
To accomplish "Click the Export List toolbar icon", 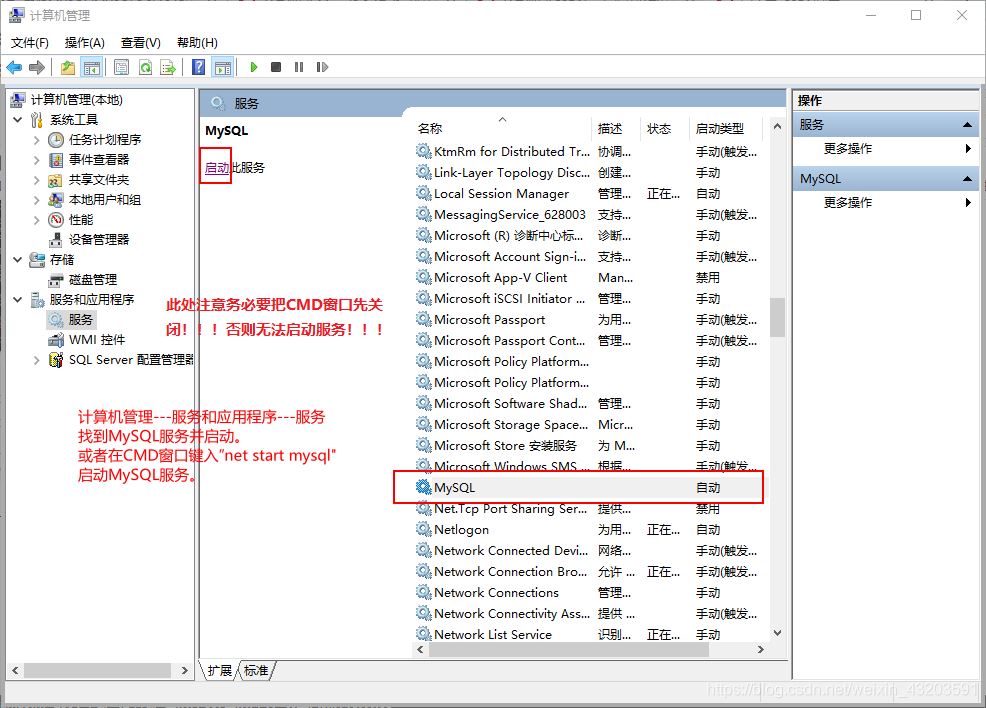I will click(x=168, y=67).
